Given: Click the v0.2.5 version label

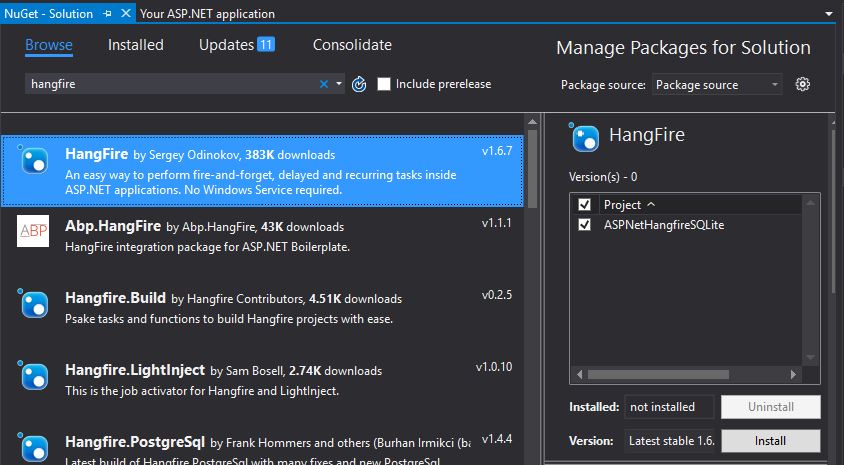Looking at the screenshot, I should [x=497, y=295].
